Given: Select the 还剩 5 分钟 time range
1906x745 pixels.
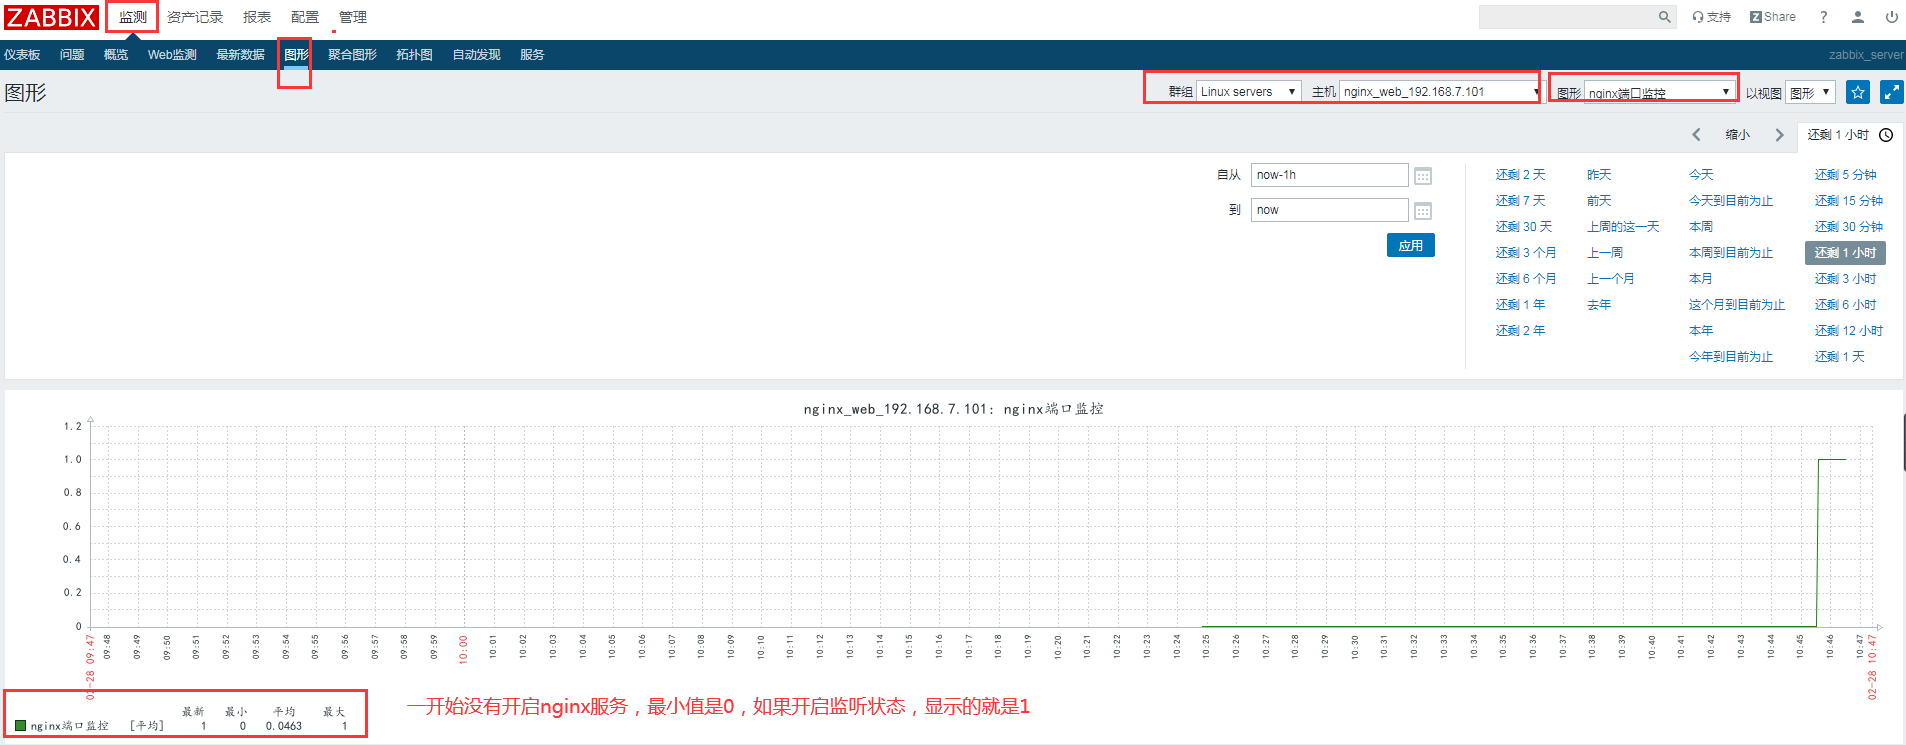Looking at the screenshot, I should (x=1845, y=175).
